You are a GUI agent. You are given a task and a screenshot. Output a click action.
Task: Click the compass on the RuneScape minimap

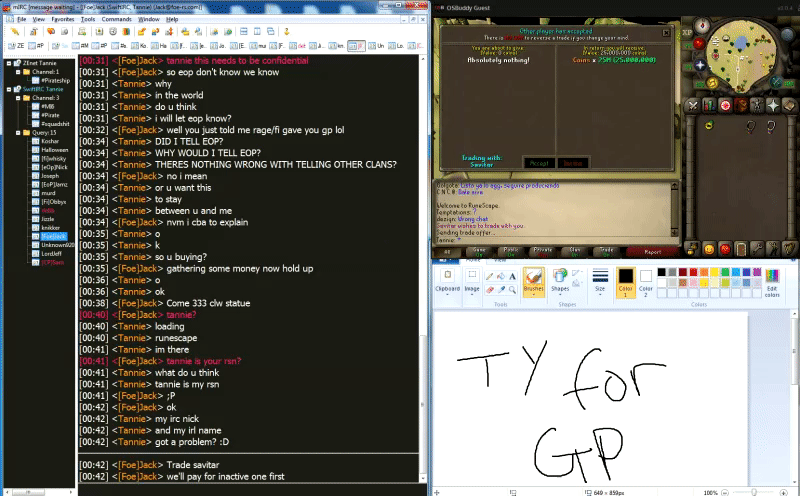703,24
